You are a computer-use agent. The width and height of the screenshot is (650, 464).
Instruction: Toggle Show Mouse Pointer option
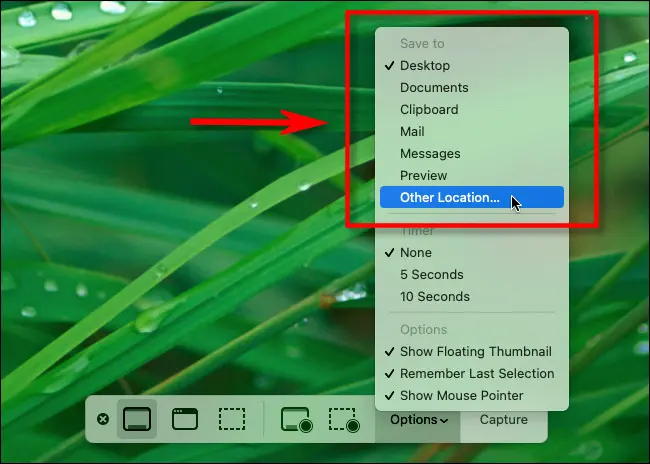461,395
